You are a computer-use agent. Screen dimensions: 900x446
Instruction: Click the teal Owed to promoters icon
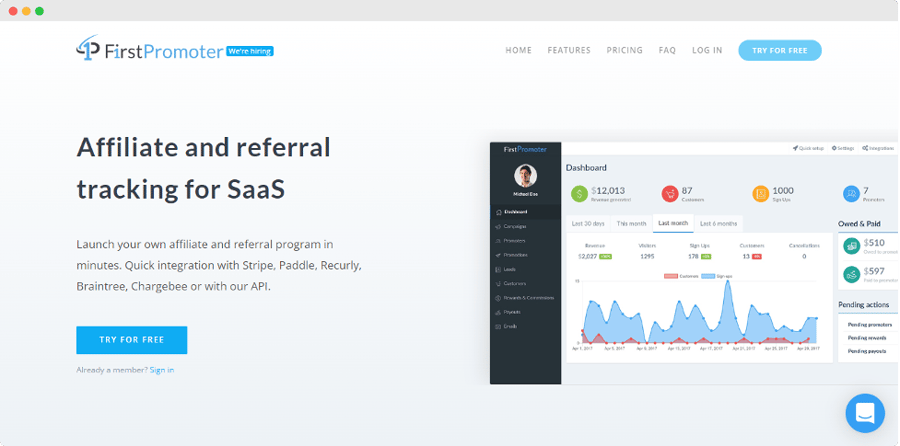(x=851, y=246)
